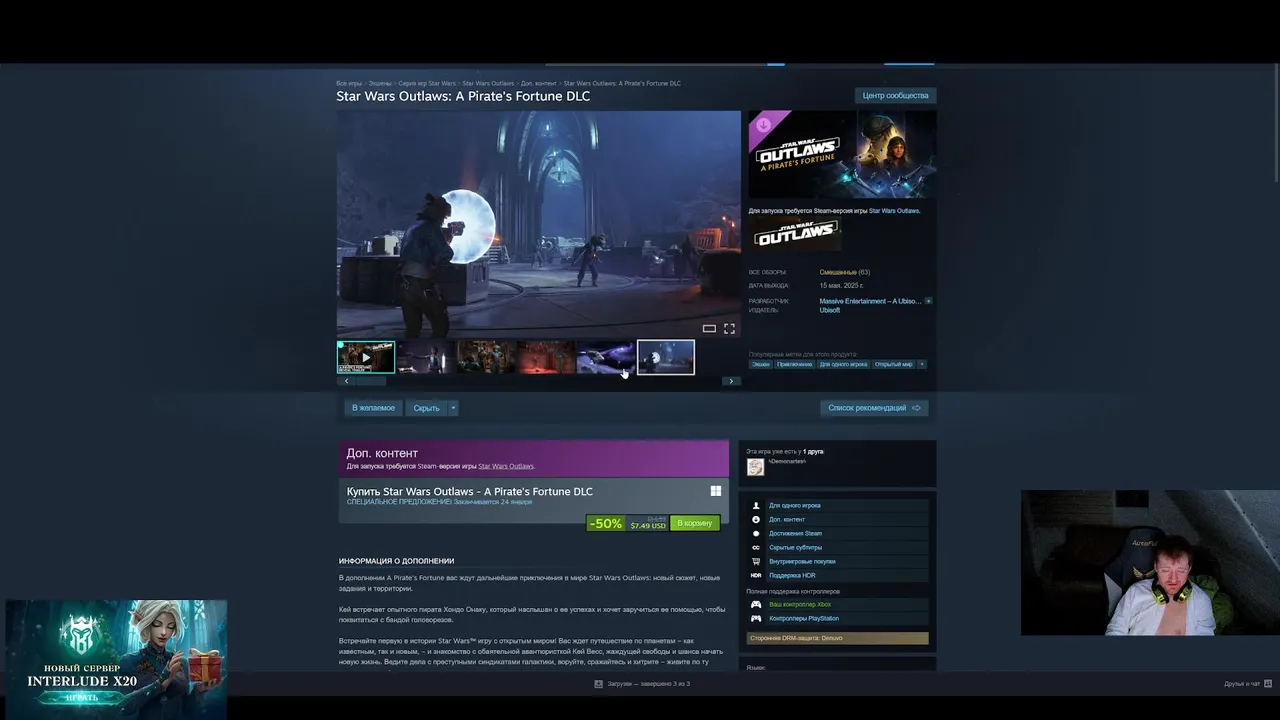This screenshot has width=1280, height=720.
Task: Click the Xbox controller icon
Action: coord(756,605)
